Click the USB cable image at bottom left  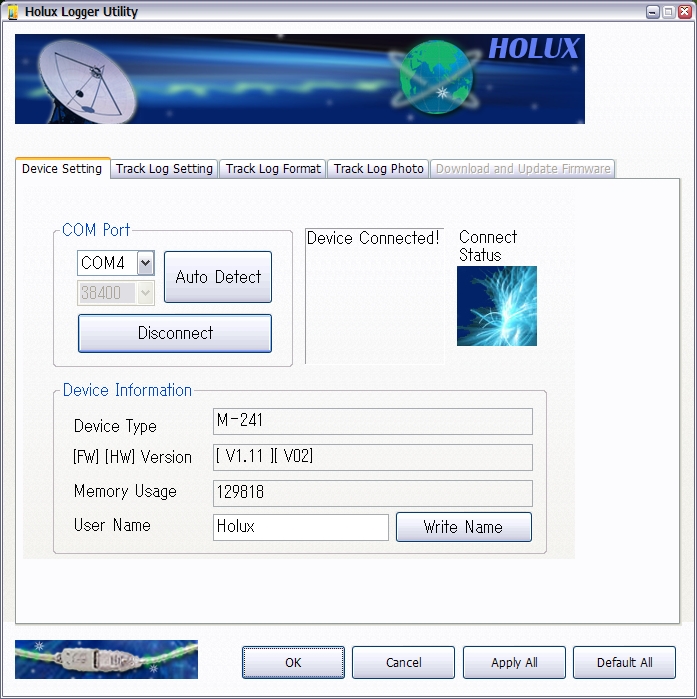(106, 660)
